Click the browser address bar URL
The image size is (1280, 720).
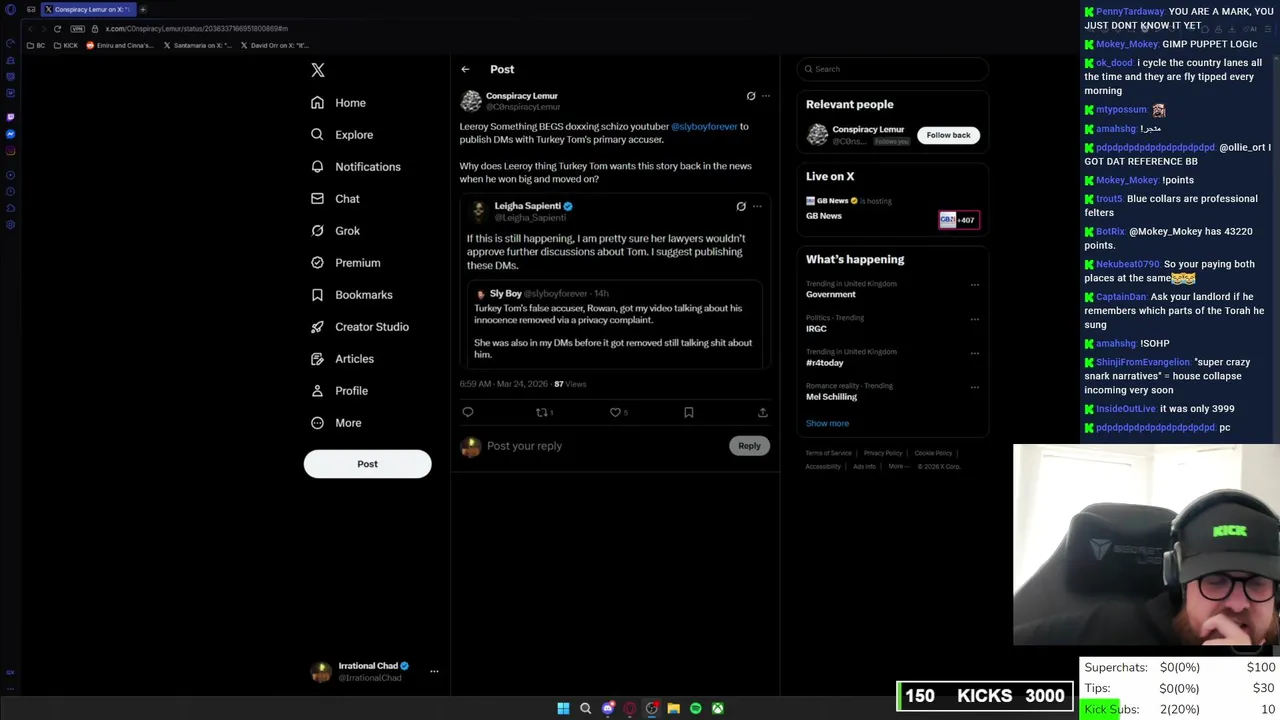(197, 28)
